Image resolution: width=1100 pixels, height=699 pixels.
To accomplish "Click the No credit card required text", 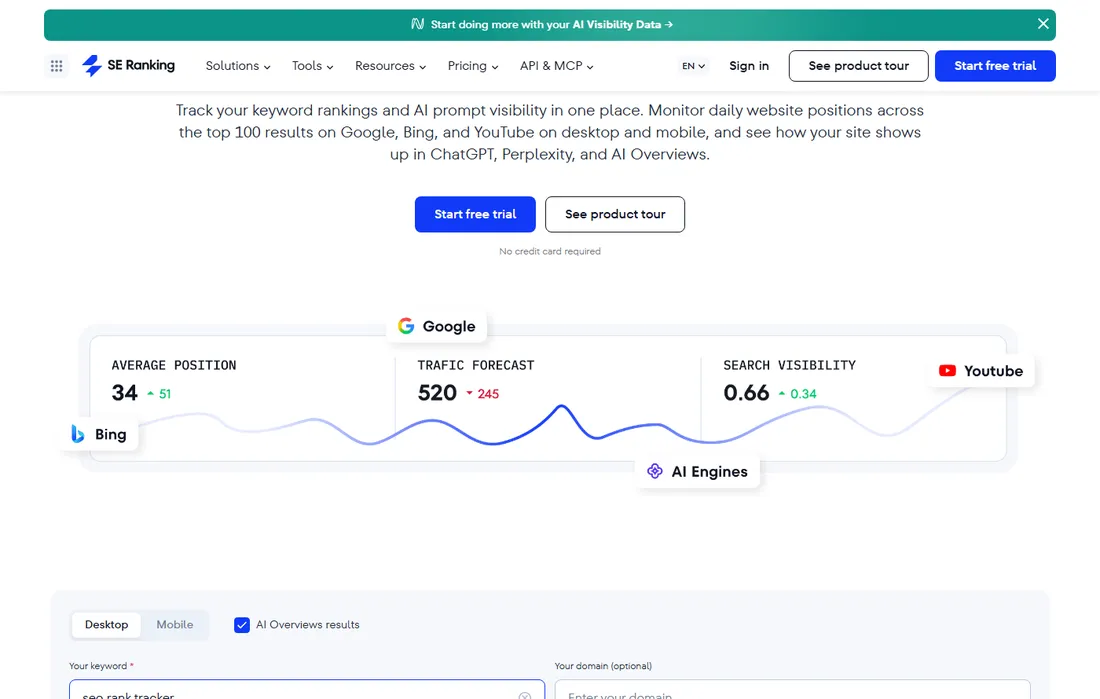I will click(549, 251).
